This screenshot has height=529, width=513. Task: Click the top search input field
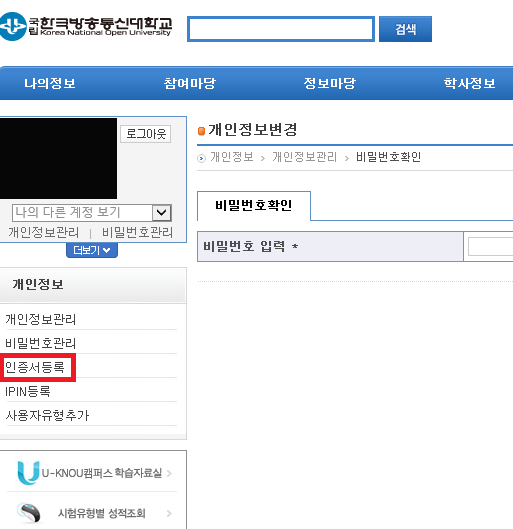(x=281, y=29)
